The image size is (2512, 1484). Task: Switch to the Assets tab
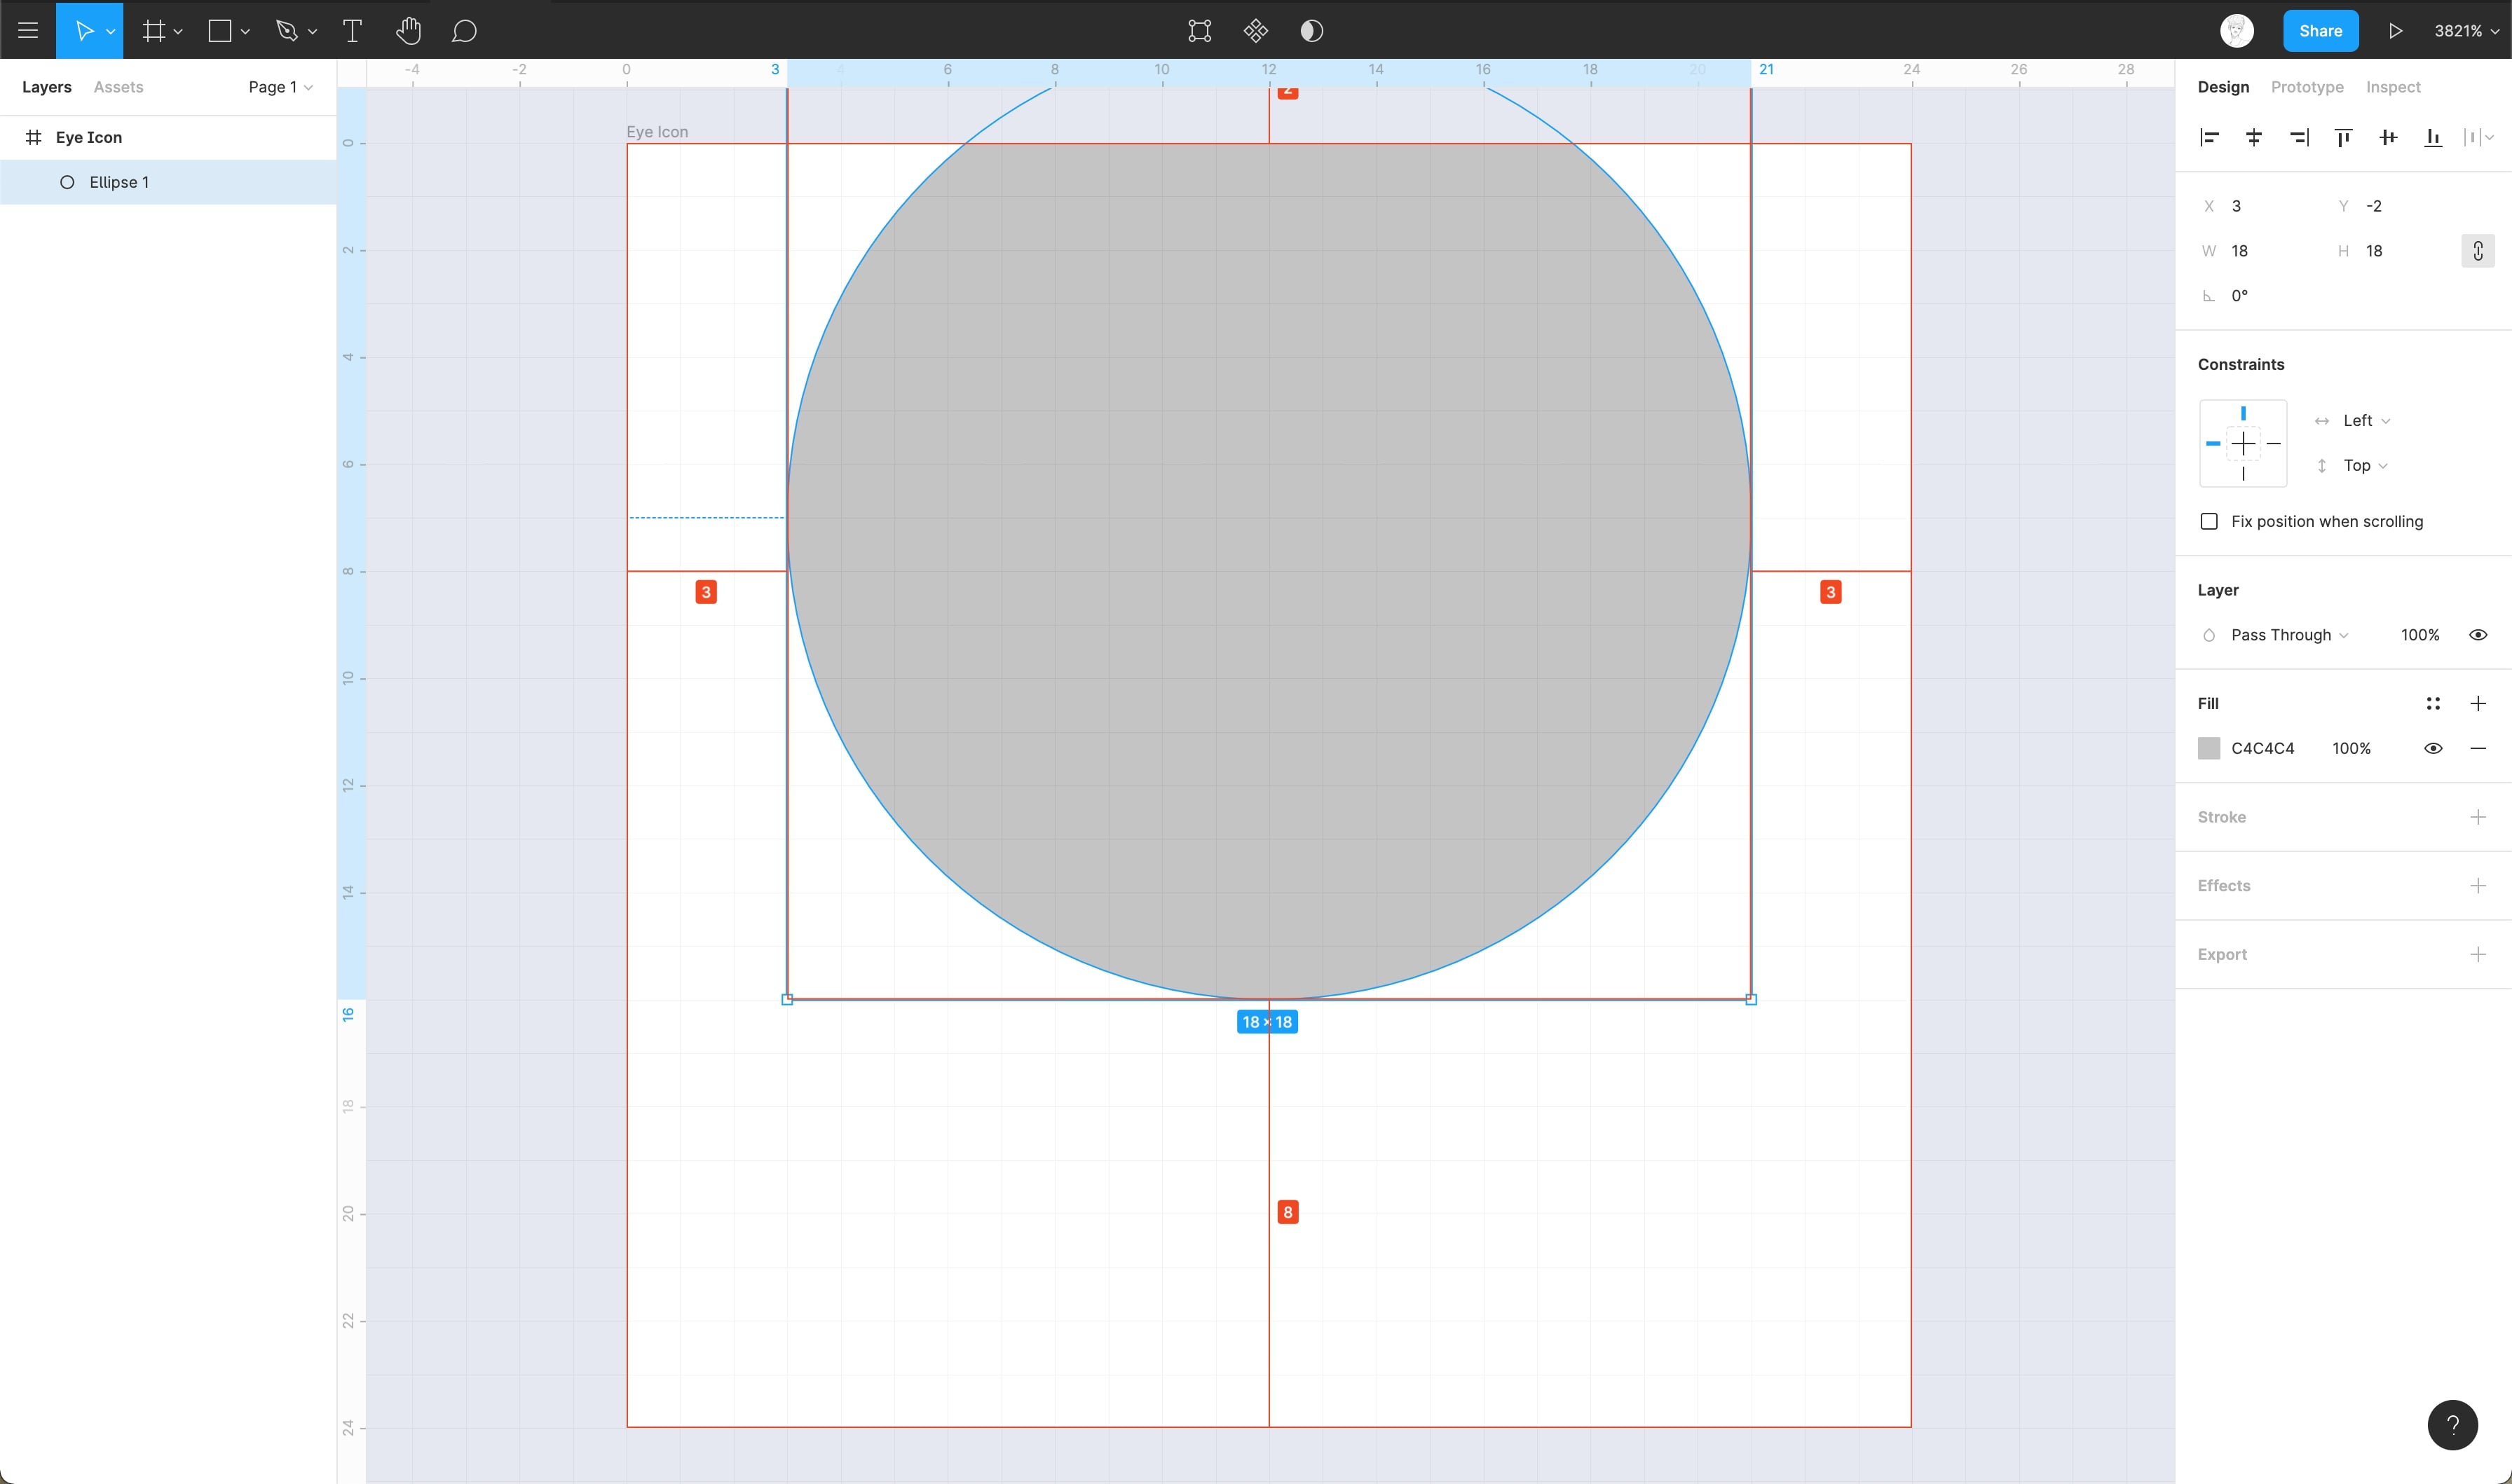pyautogui.click(x=118, y=87)
